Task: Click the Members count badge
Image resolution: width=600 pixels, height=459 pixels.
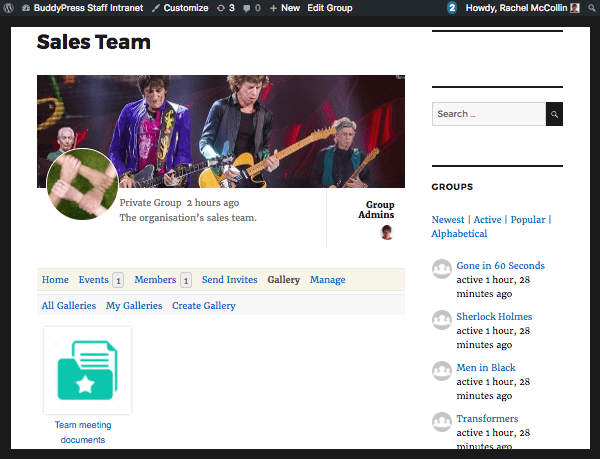Action: [x=186, y=280]
